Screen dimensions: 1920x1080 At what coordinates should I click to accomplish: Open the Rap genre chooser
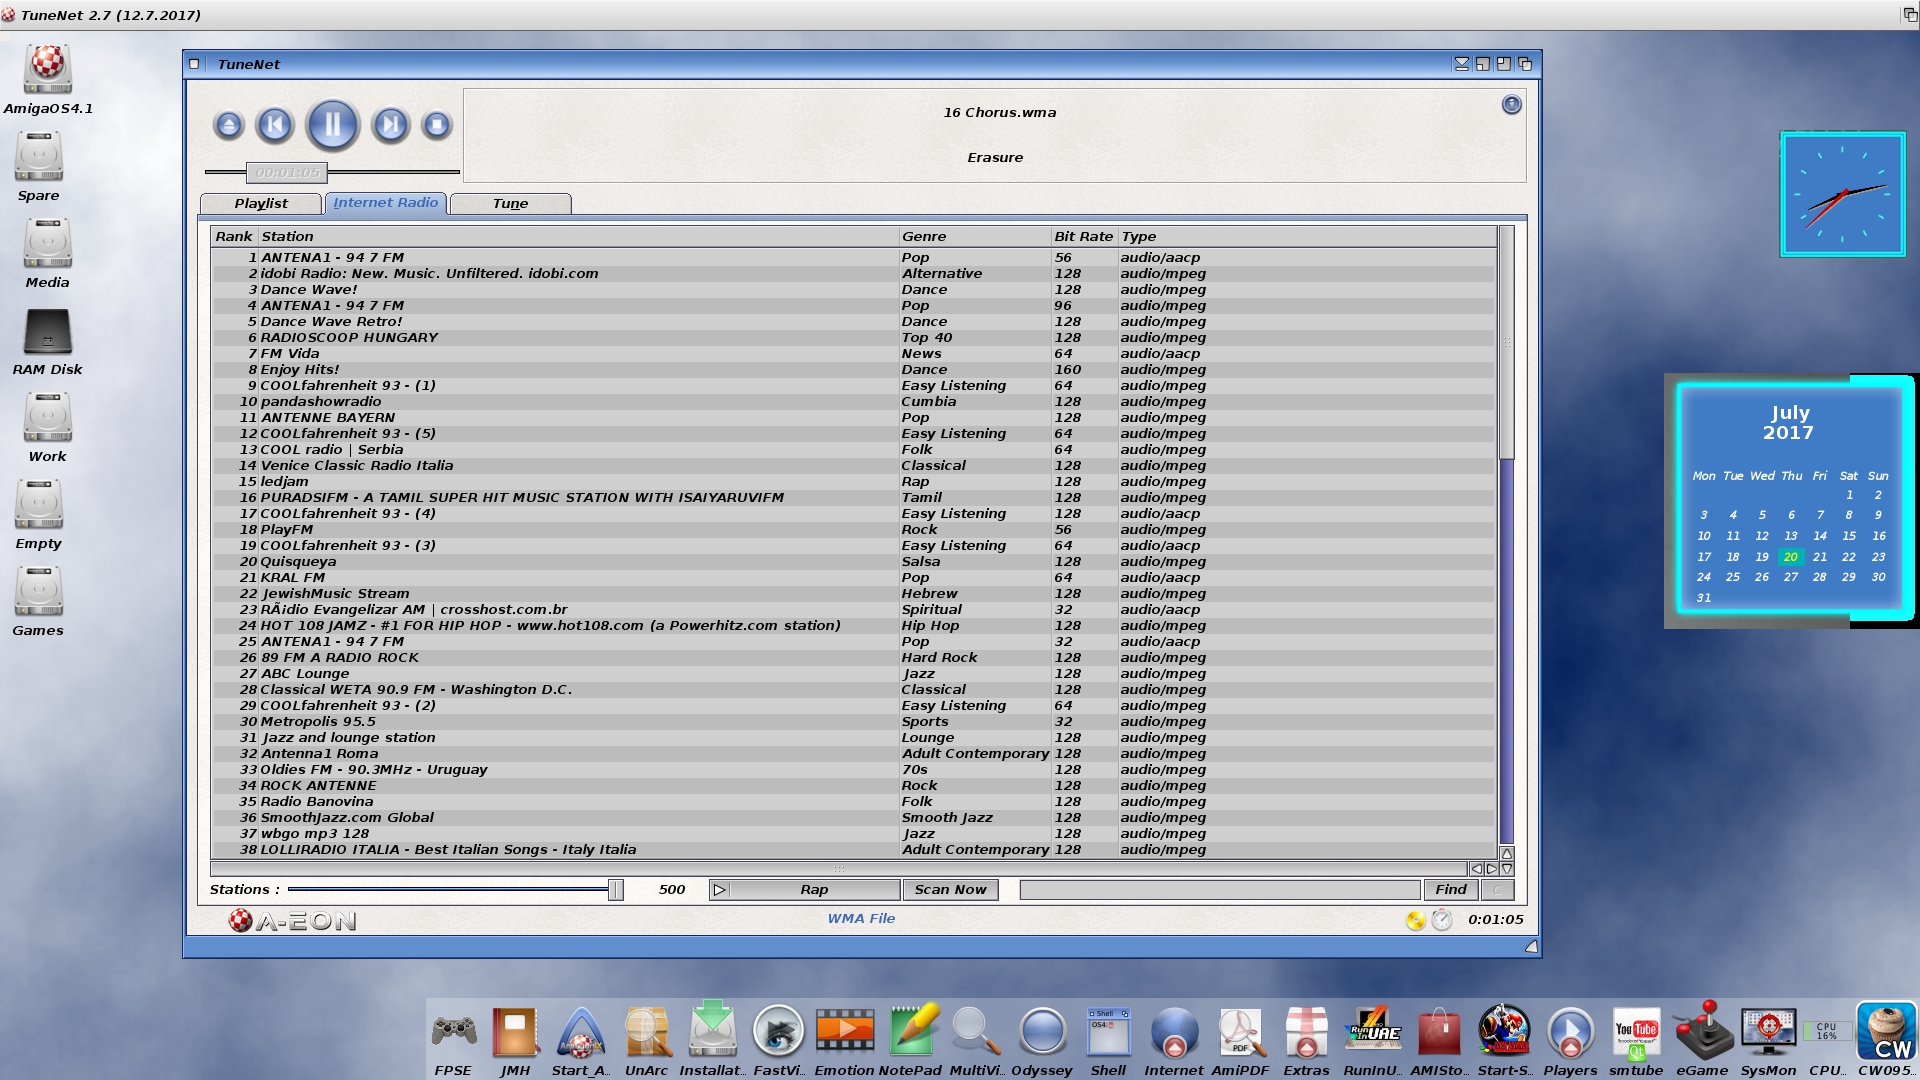(x=814, y=890)
